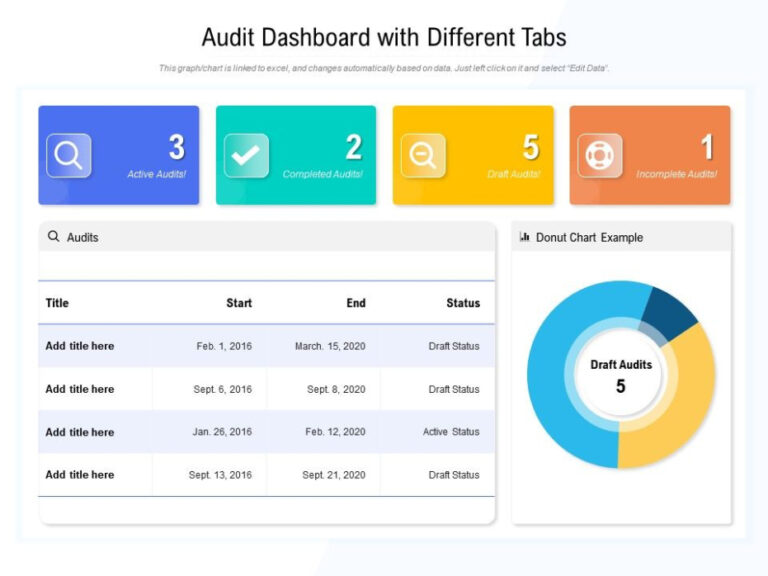Click the search icon beside Audits heading
Viewport: 768px width, 576px height.
53,237
